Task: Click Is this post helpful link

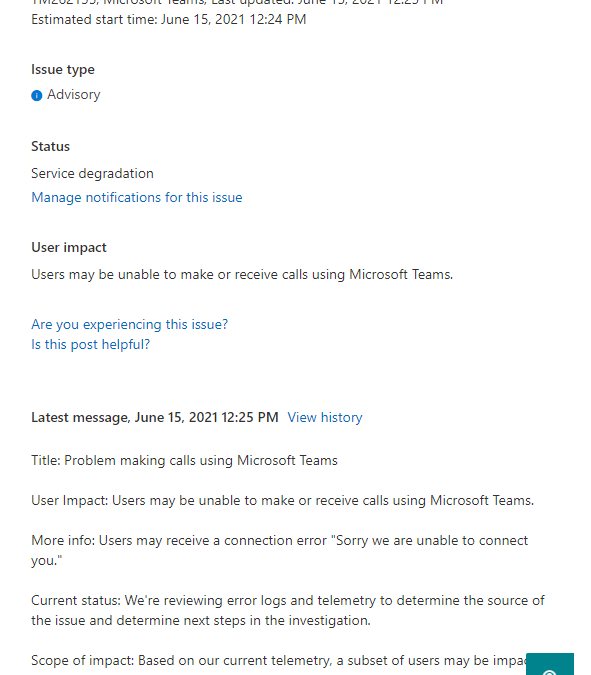Action: (90, 344)
